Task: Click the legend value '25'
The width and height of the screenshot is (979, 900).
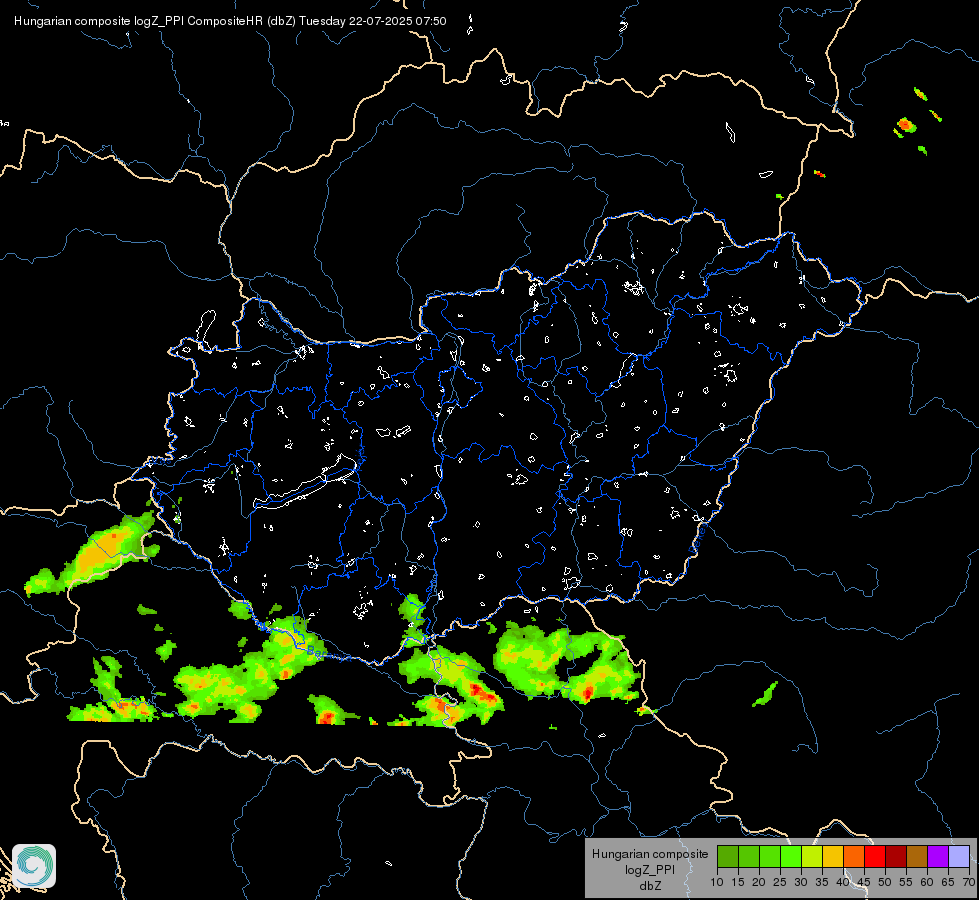Action: (780, 882)
